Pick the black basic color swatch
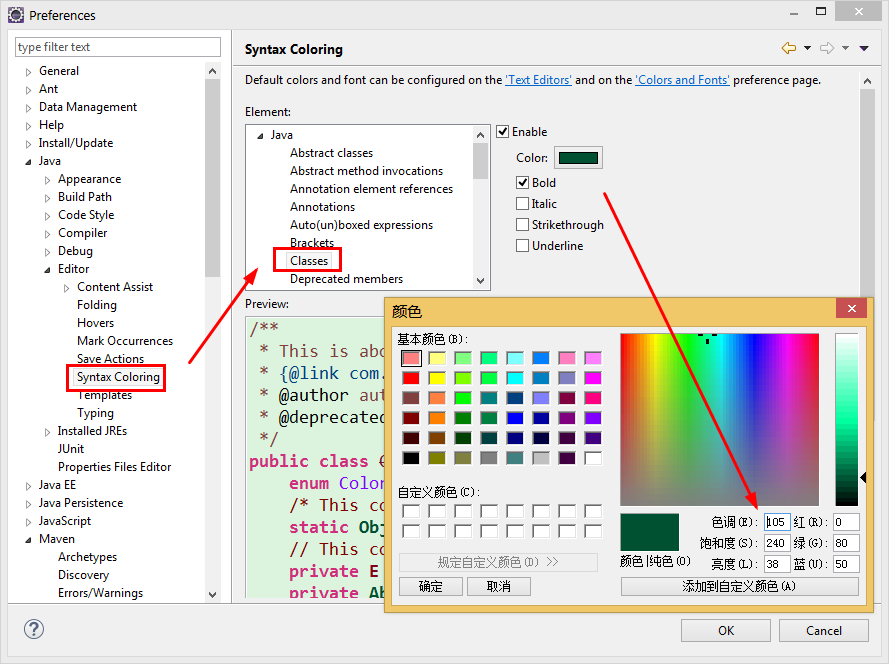This screenshot has width=889, height=664. 411,458
